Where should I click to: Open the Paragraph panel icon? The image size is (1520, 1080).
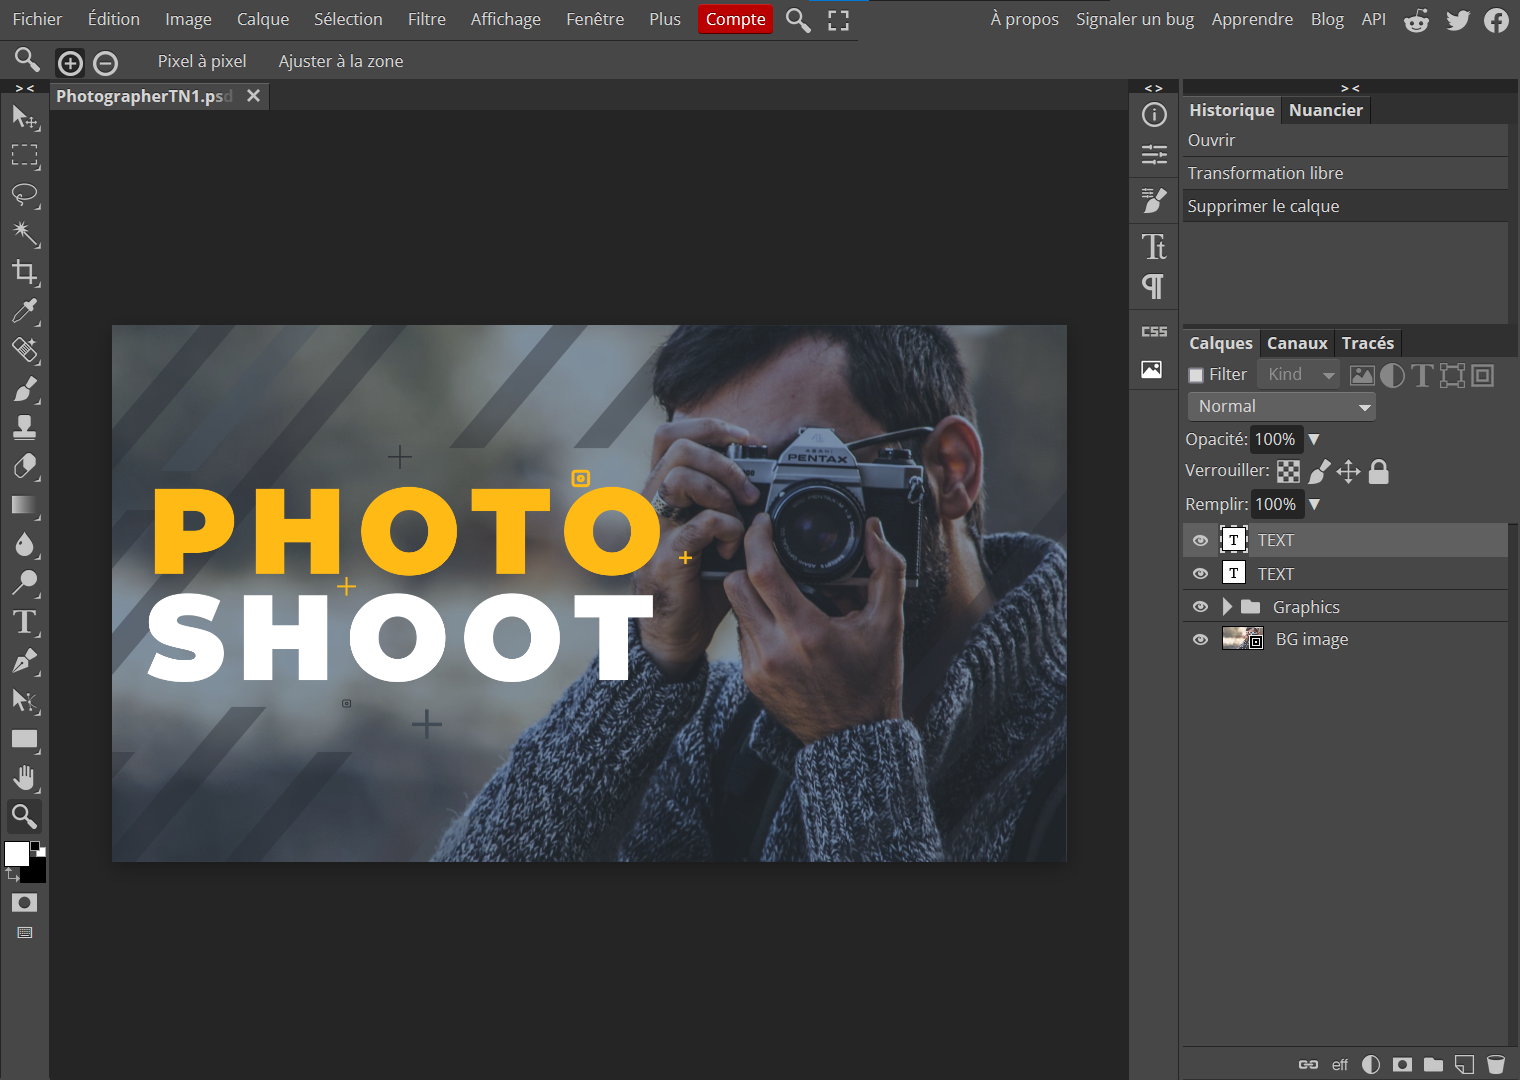click(x=1153, y=287)
